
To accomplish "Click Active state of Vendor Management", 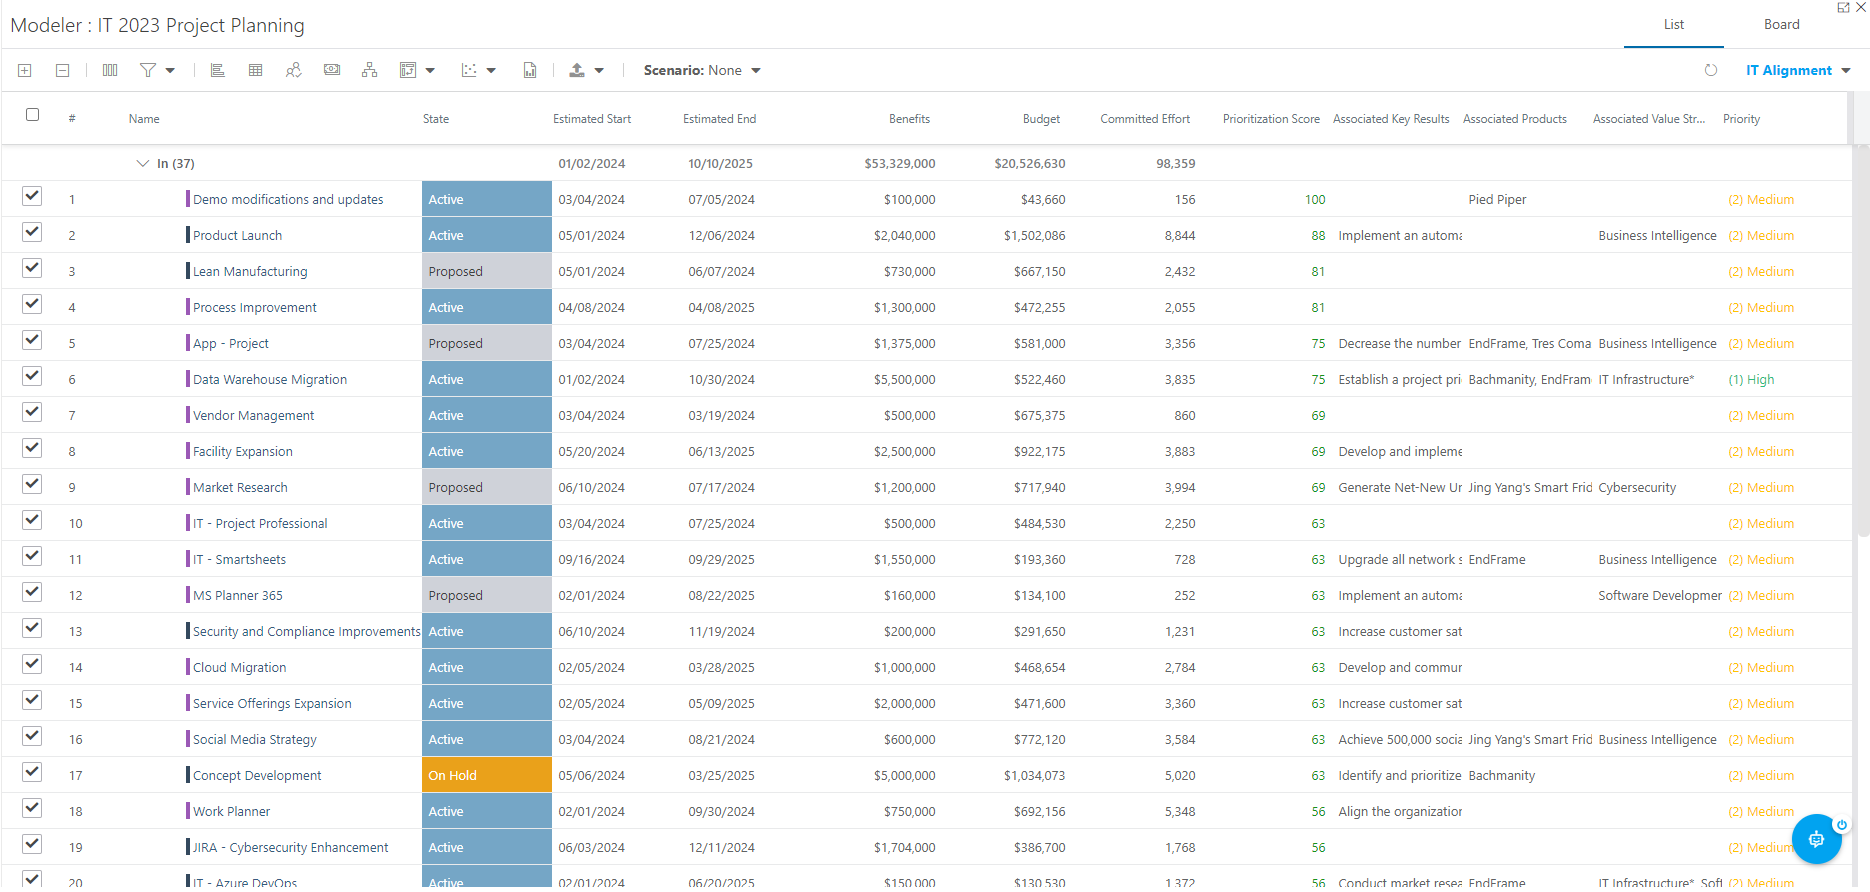I will [487, 415].
